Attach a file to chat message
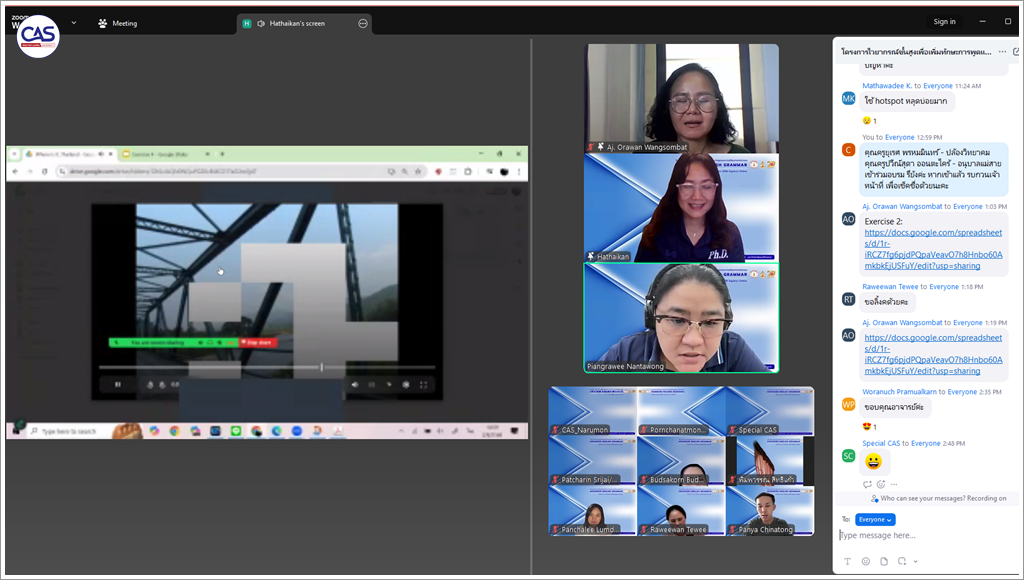This screenshot has width=1024, height=580. coord(883,561)
